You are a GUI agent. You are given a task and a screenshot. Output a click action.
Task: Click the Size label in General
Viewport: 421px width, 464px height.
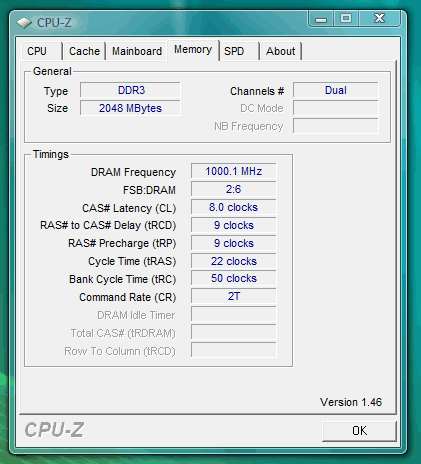(57, 109)
